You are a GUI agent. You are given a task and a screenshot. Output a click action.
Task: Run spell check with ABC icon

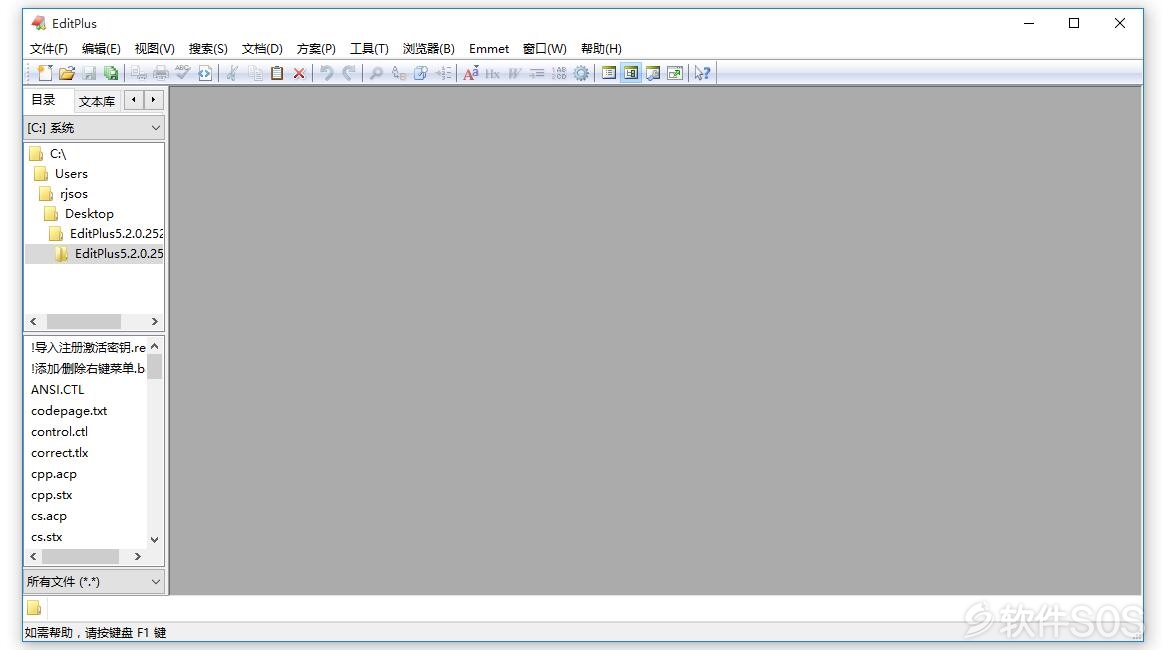(x=182, y=73)
